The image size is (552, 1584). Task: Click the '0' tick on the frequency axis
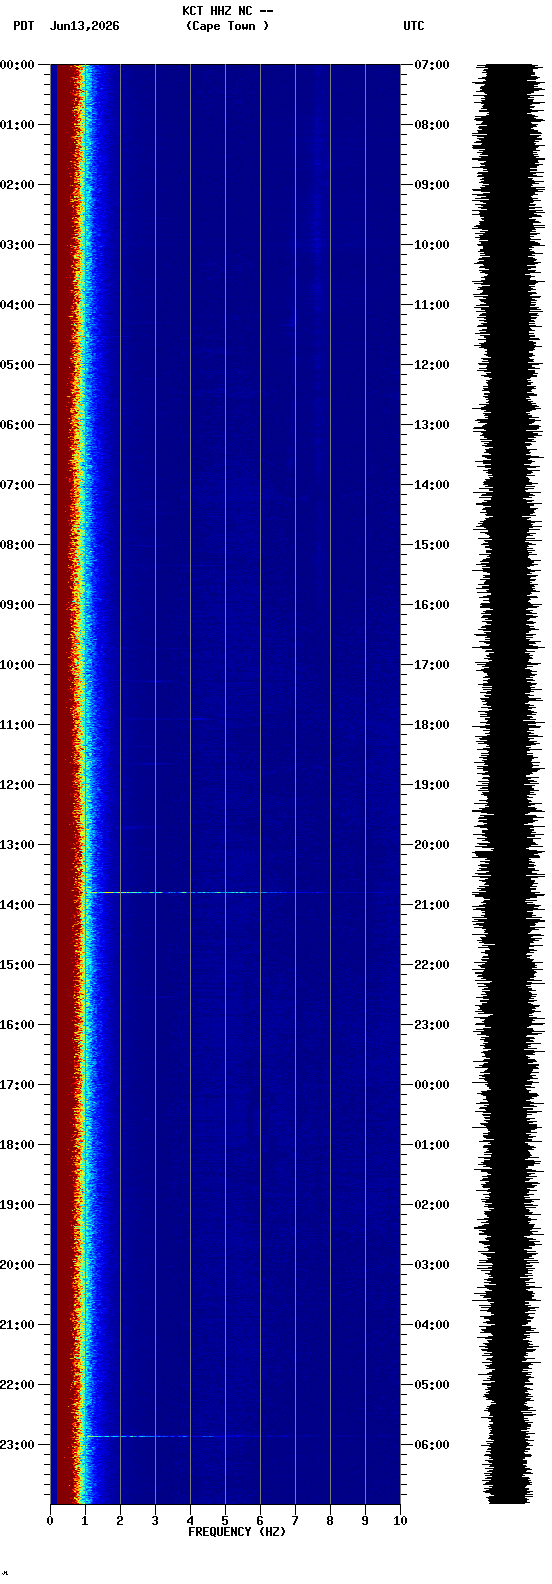click(x=50, y=1521)
